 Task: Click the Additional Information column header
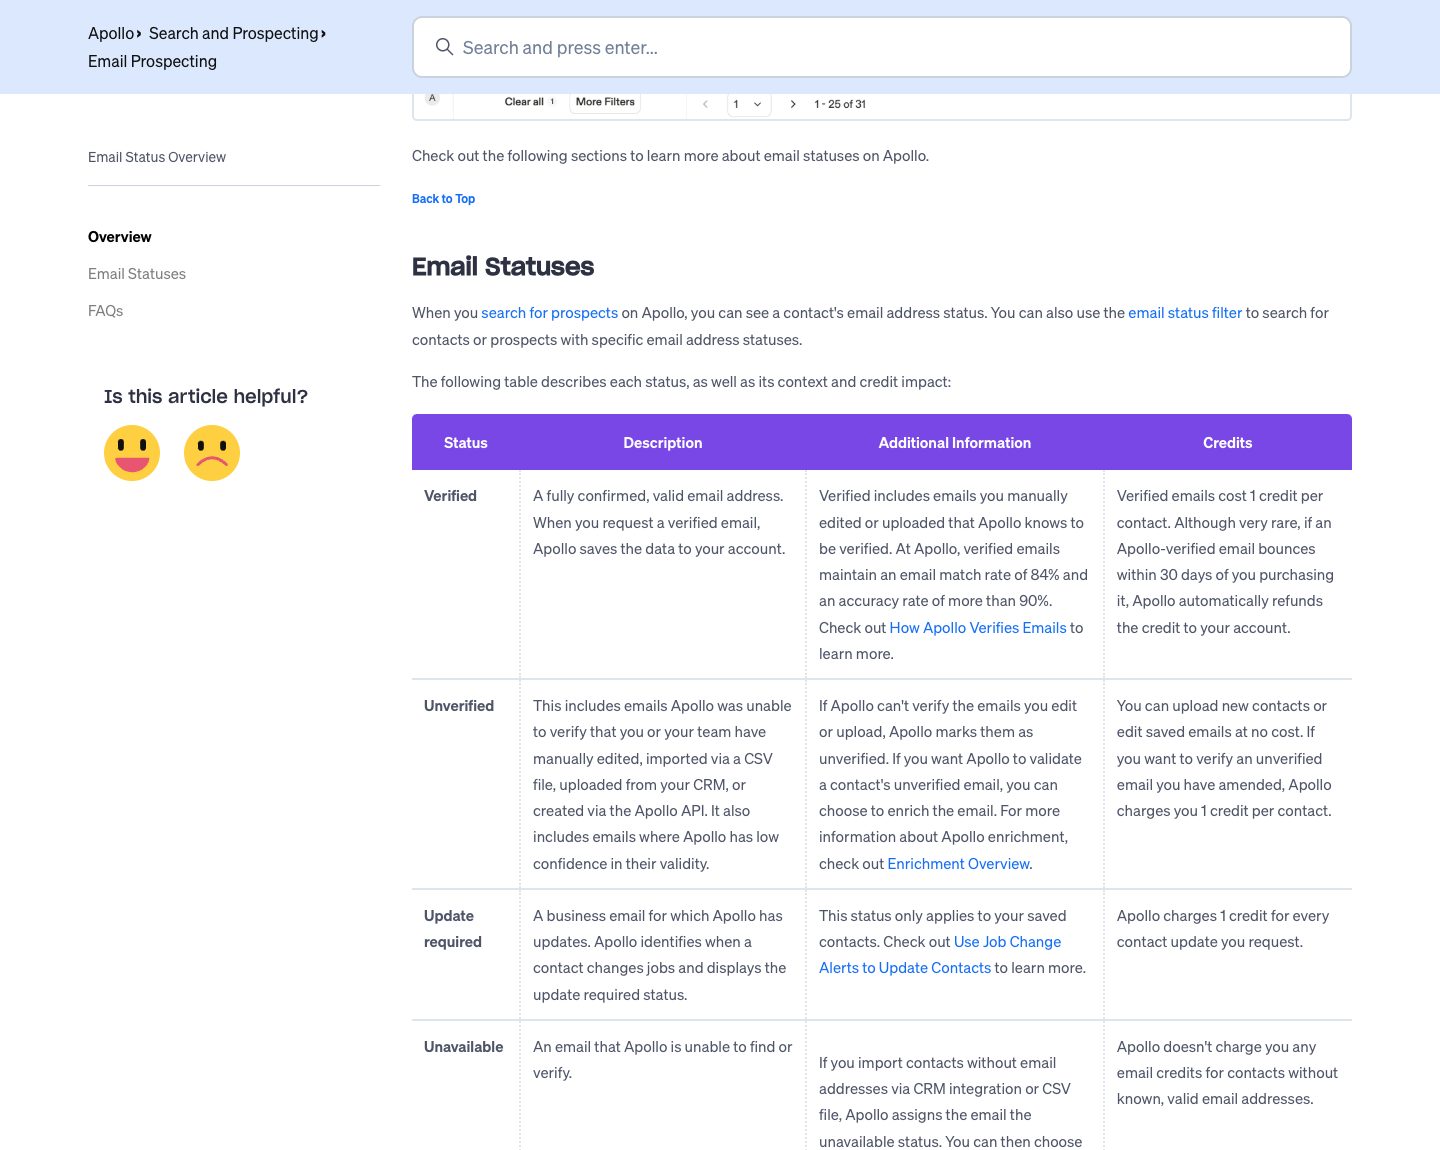955,443
